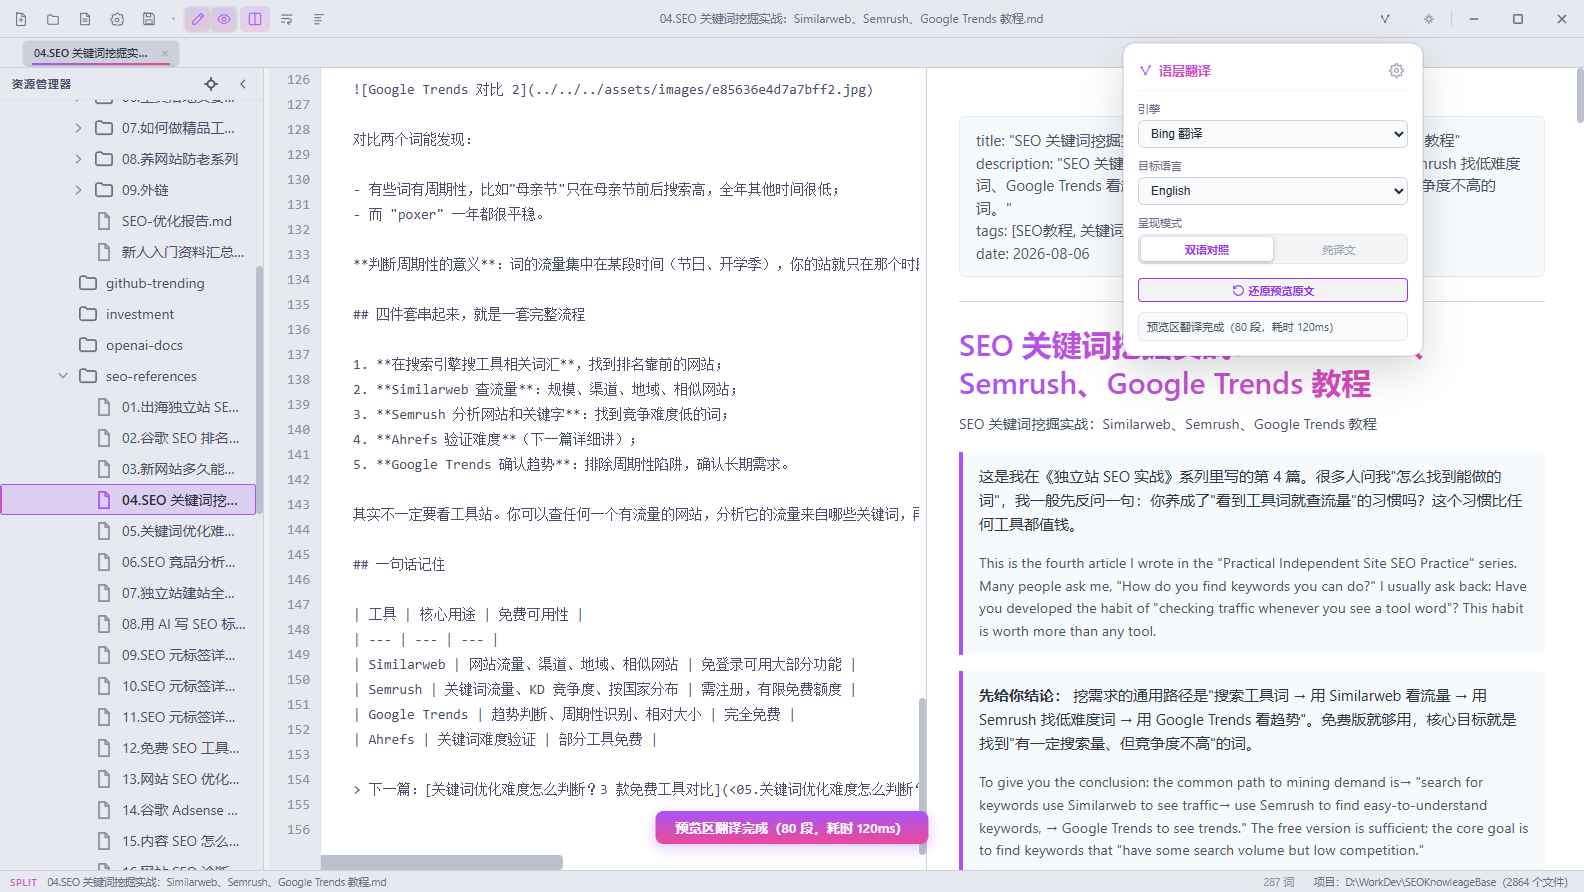Switch display mode to 双语对照
The width and height of the screenshot is (1584, 892).
pos(1207,250)
